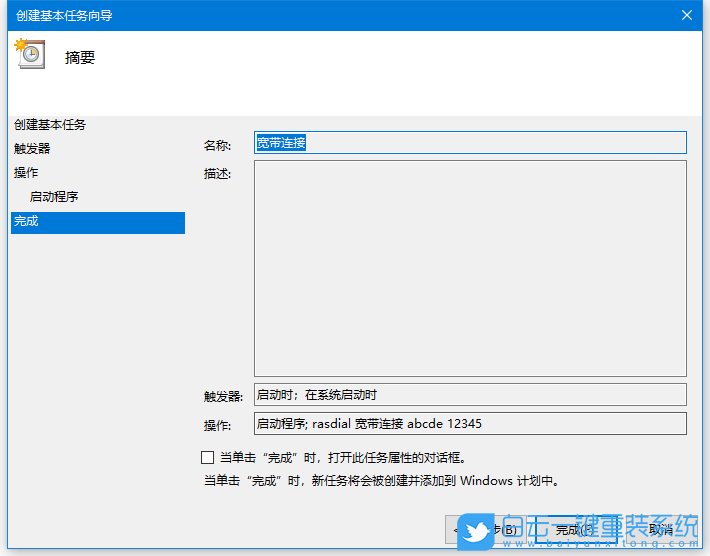Select the 启动程序 sub-step

54,197
